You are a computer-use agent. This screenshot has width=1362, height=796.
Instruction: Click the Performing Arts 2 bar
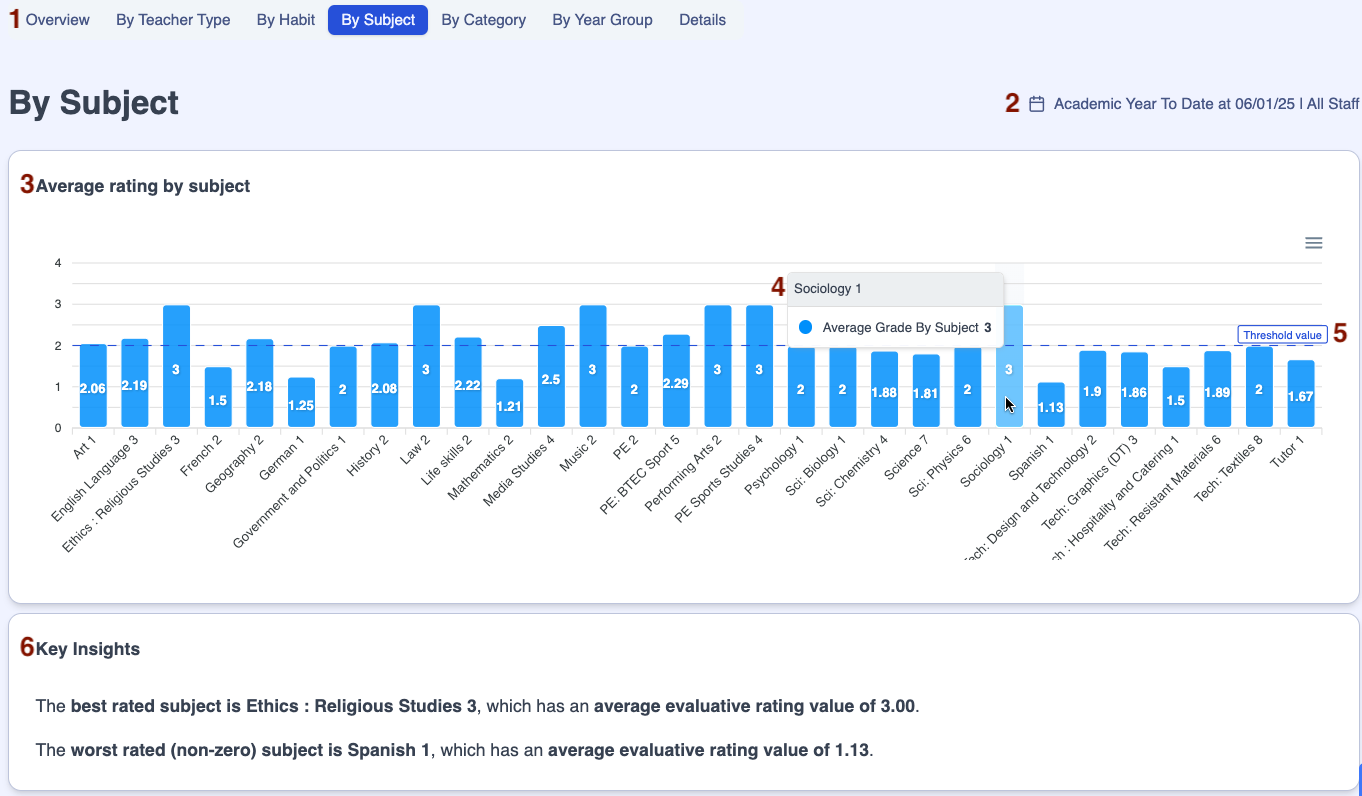point(718,367)
